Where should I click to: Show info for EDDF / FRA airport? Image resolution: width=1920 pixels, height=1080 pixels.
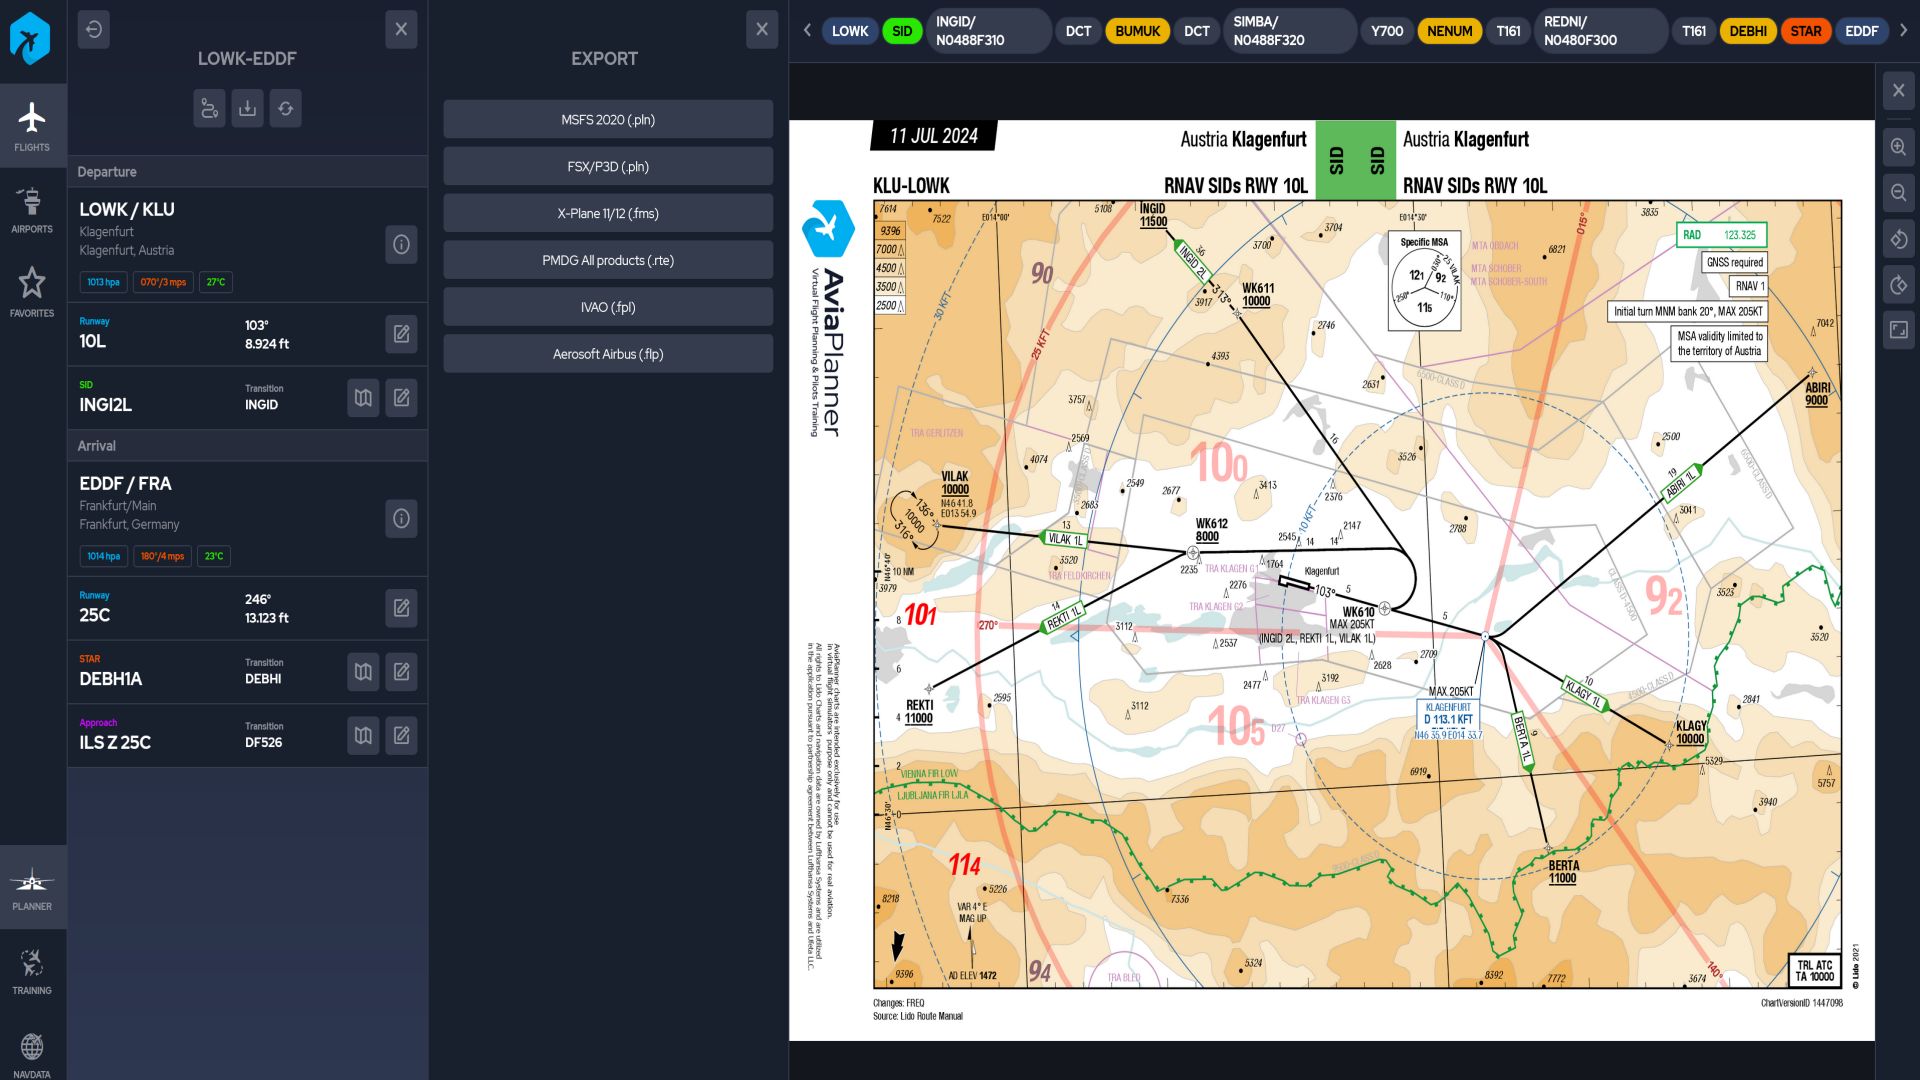(401, 518)
